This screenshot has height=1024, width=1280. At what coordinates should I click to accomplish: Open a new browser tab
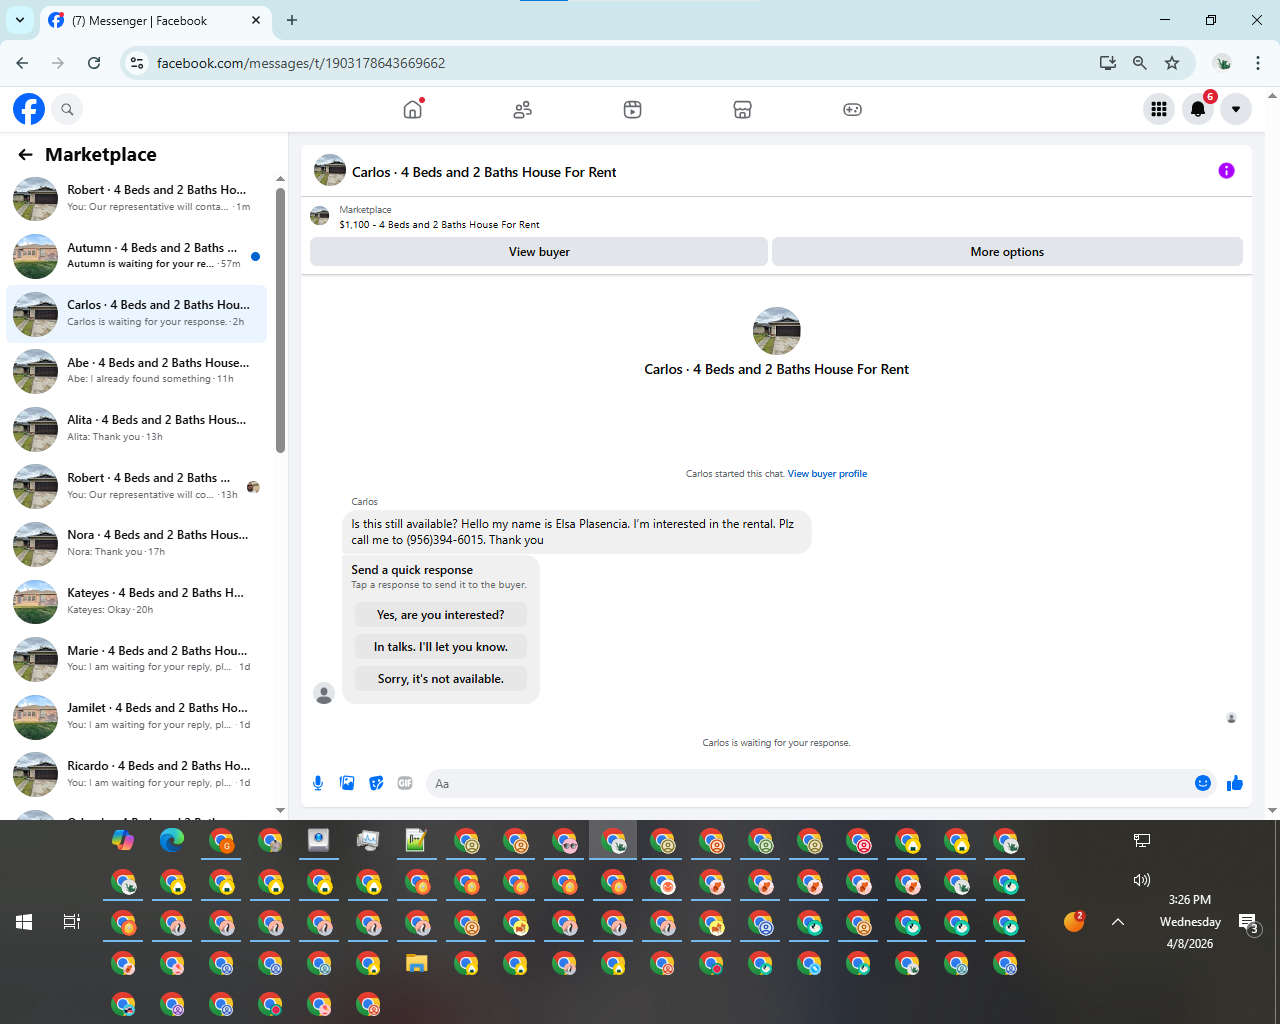(292, 20)
